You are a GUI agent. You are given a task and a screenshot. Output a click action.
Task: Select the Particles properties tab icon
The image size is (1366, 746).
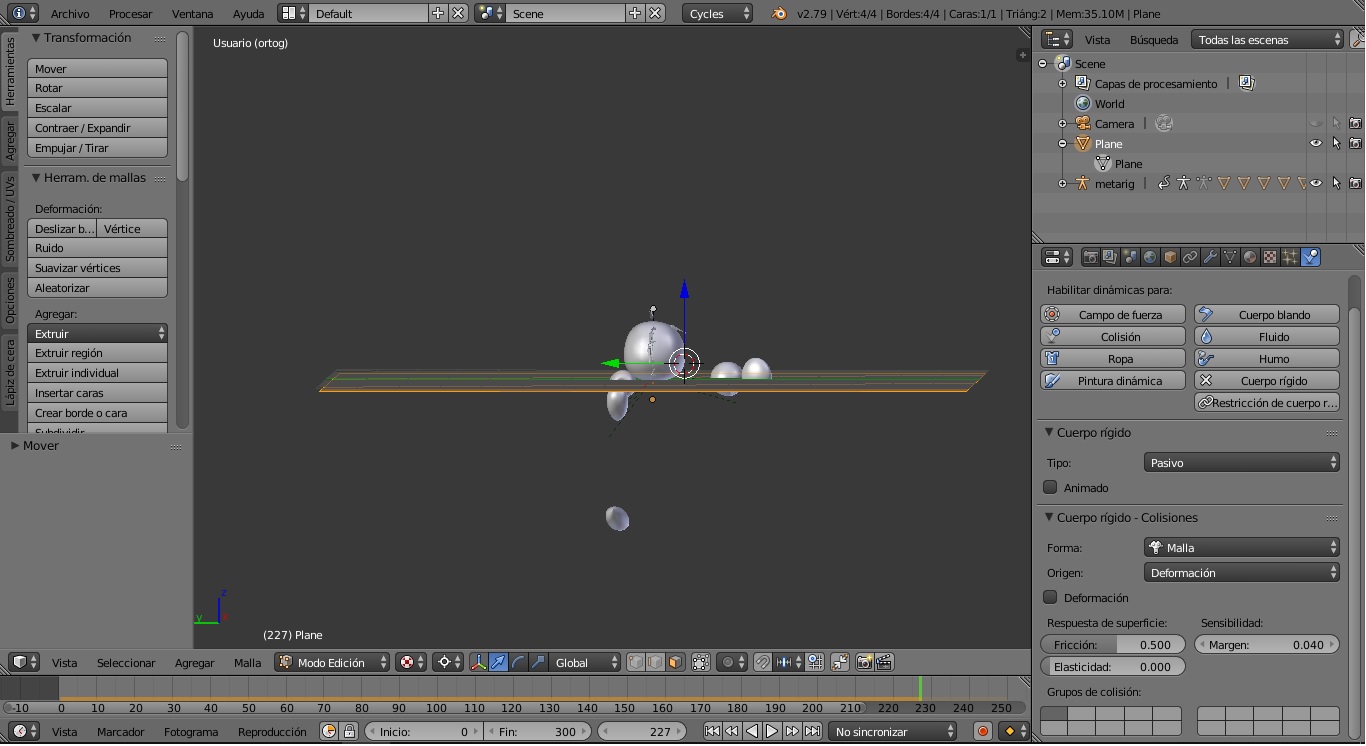click(1290, 257)
